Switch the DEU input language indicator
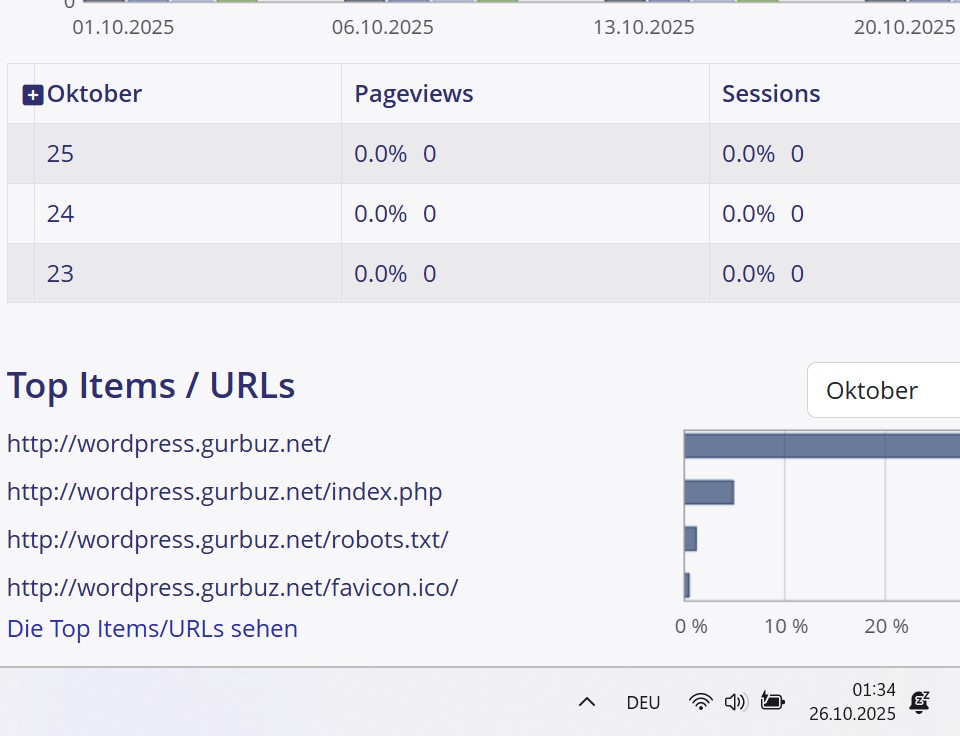This screenshot has height=736, width=960. 643,703
